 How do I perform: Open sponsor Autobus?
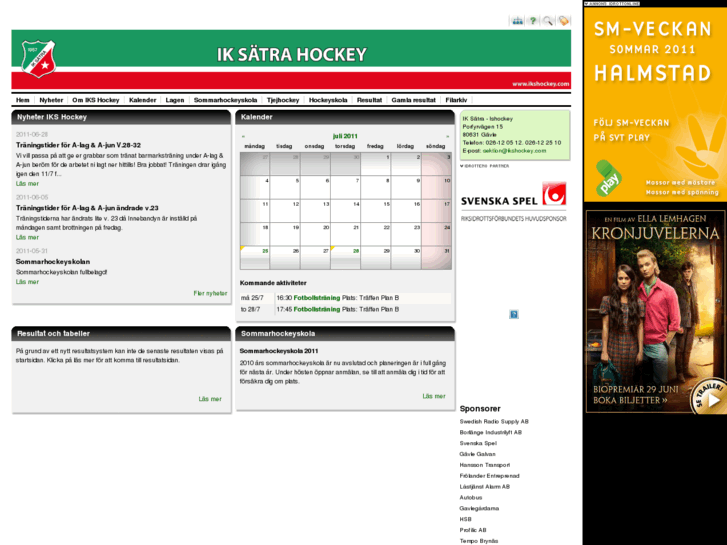471,497
